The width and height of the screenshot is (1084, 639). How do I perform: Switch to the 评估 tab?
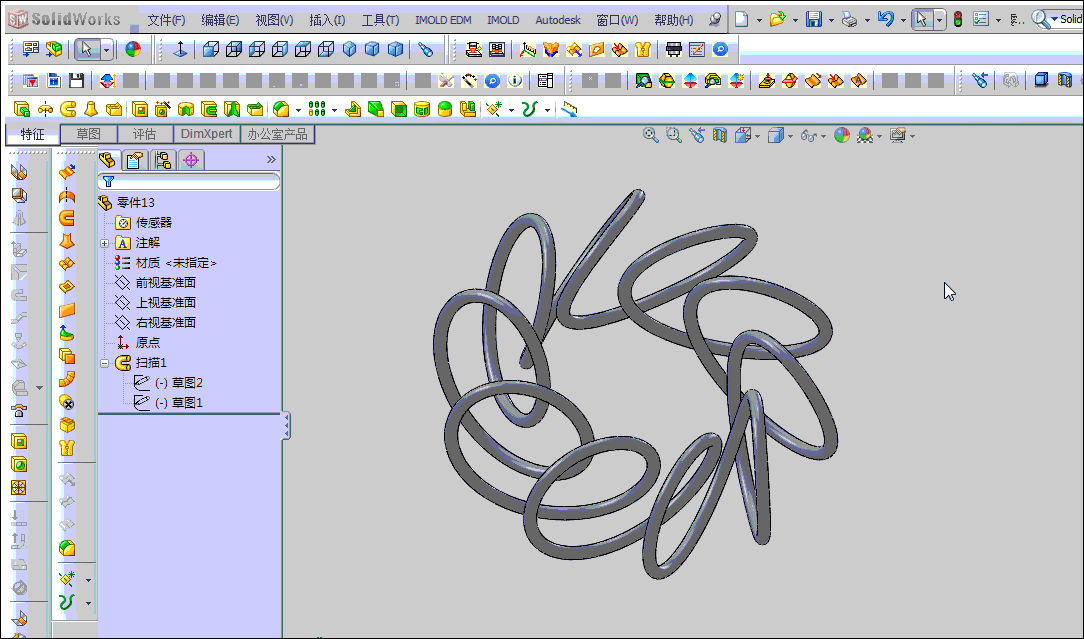(144, 134)
